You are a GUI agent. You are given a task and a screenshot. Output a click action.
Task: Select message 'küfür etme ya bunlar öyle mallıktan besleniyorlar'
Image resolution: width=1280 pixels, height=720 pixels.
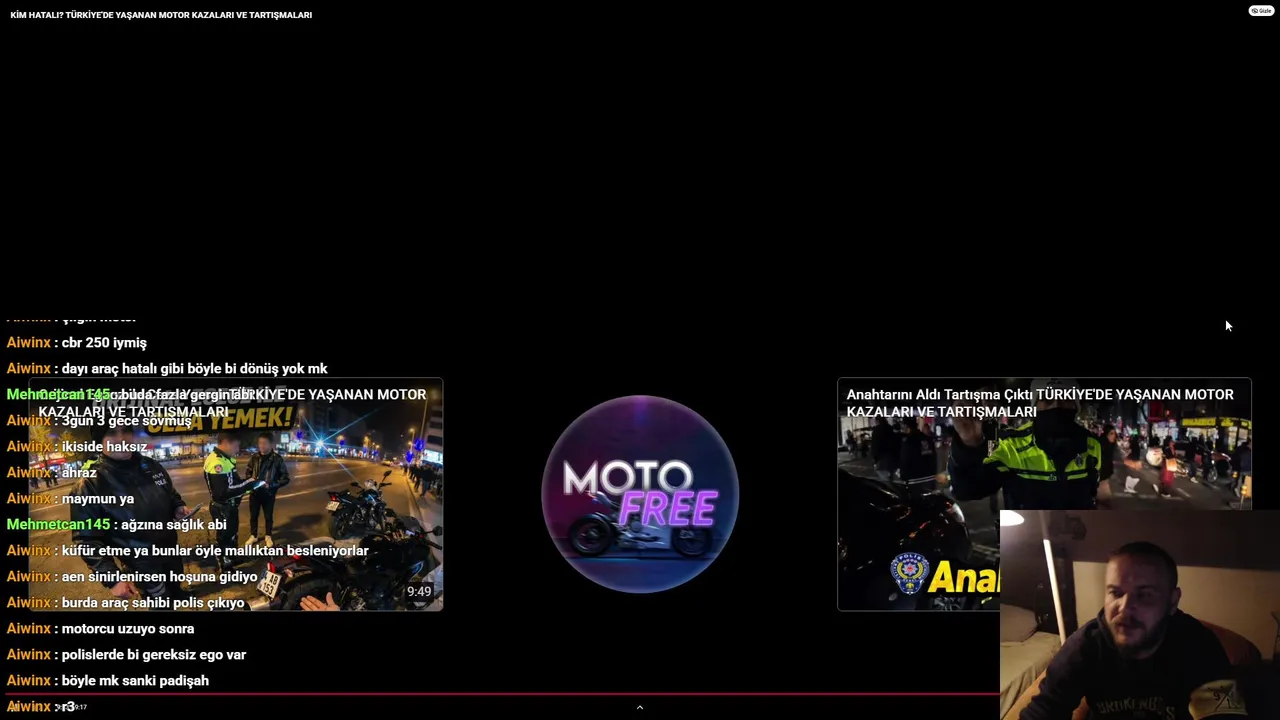point(215,551)
